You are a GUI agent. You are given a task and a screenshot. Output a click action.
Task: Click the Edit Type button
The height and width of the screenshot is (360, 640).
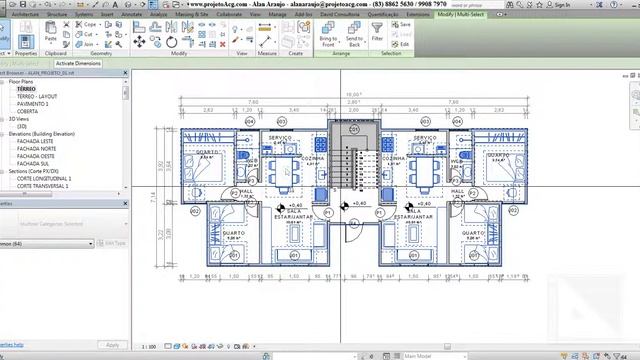tap(111, 243)
